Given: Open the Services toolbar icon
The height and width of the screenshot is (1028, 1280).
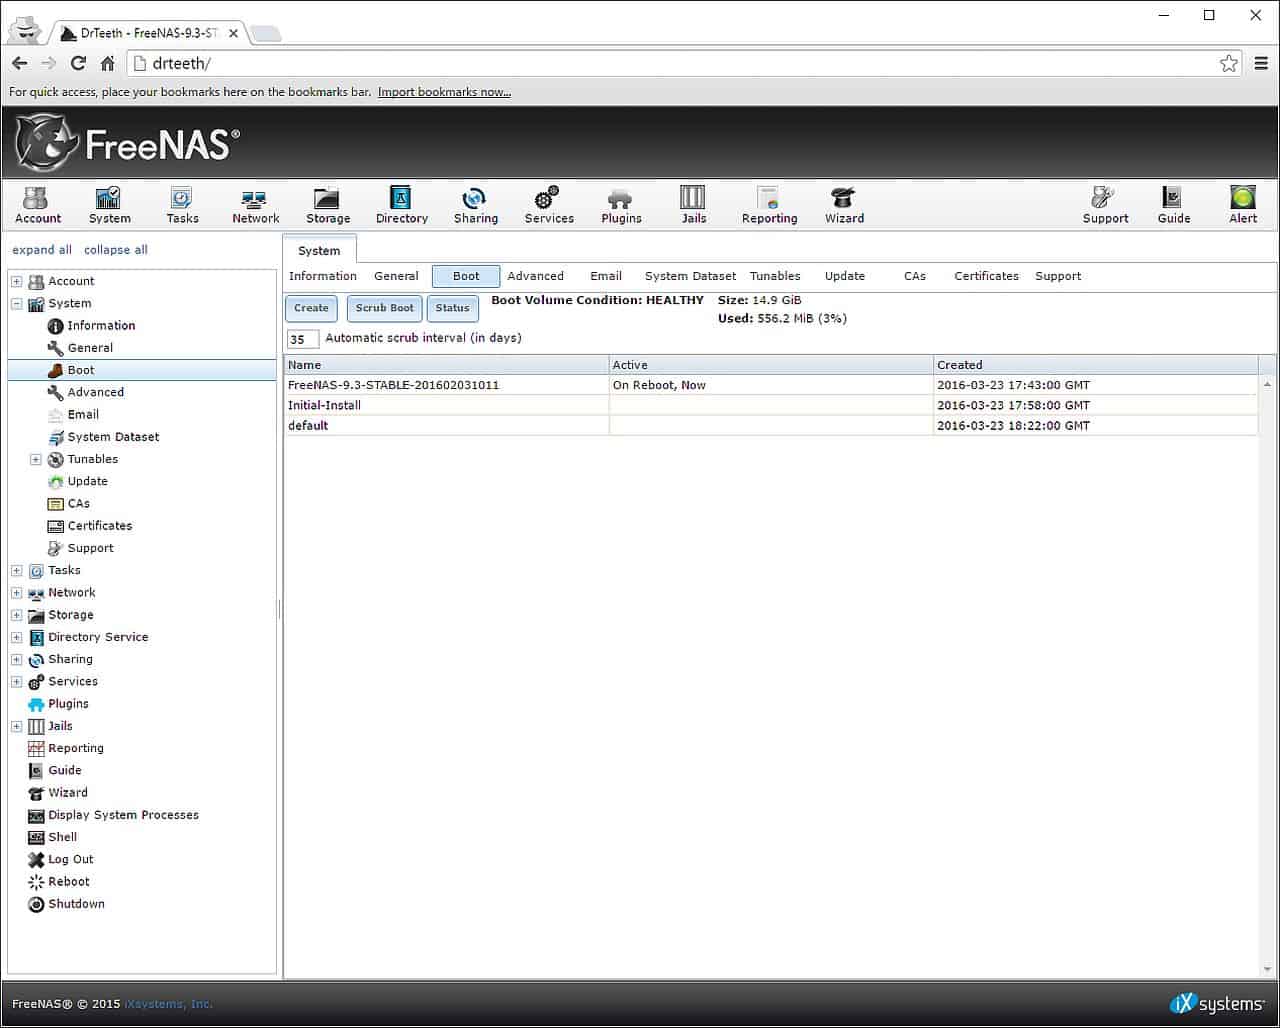Looking at the screenshot, I should pos(549,206).
